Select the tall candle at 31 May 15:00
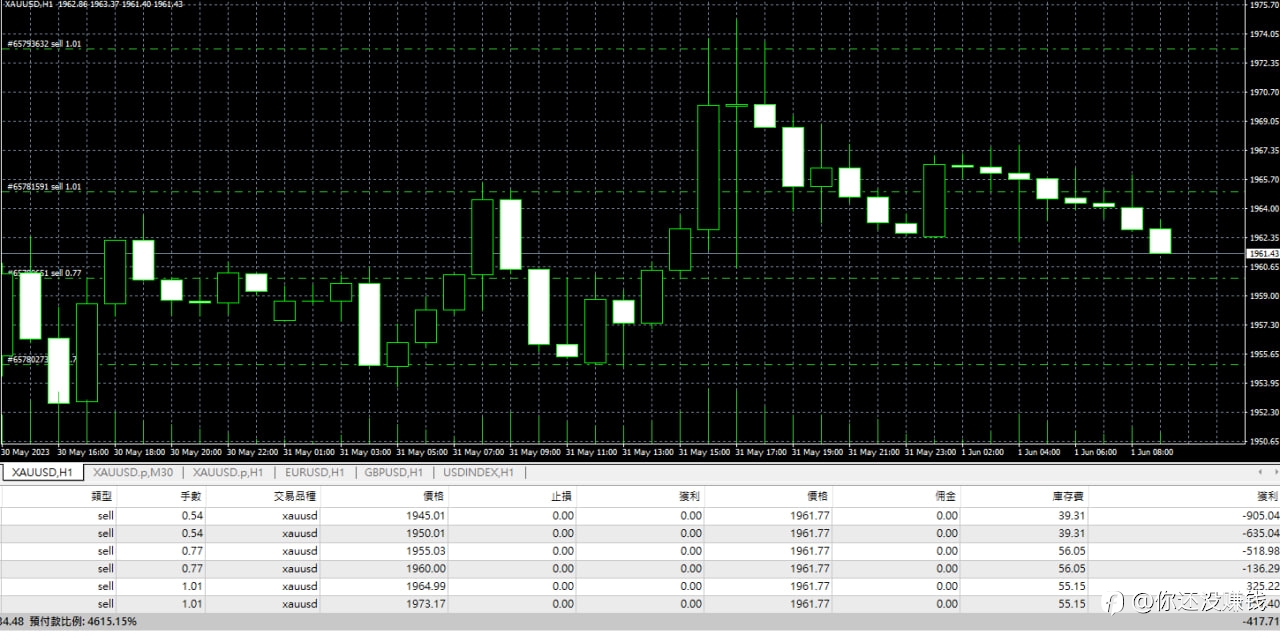This screenshot has height=642, width=1280. click(x=708, y=167)
